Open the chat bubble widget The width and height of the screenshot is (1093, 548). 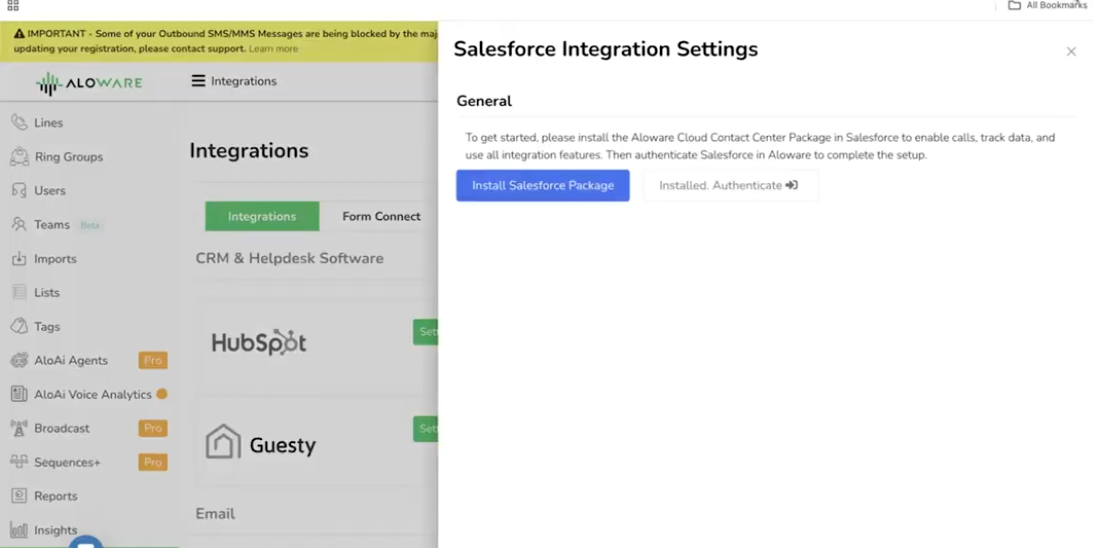tap(86, 542)
